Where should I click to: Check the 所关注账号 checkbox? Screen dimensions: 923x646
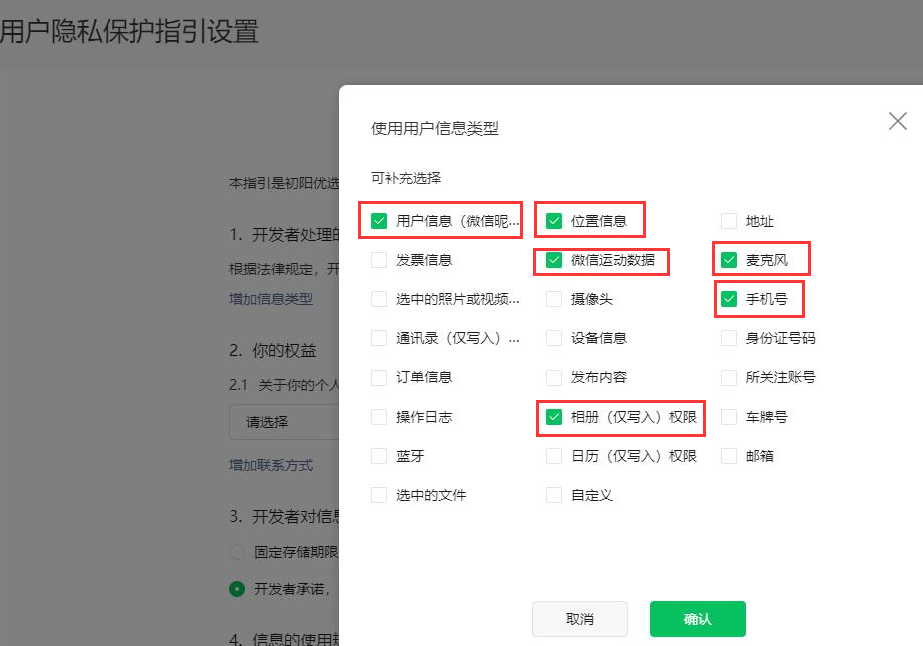click(x=729, y=377)
